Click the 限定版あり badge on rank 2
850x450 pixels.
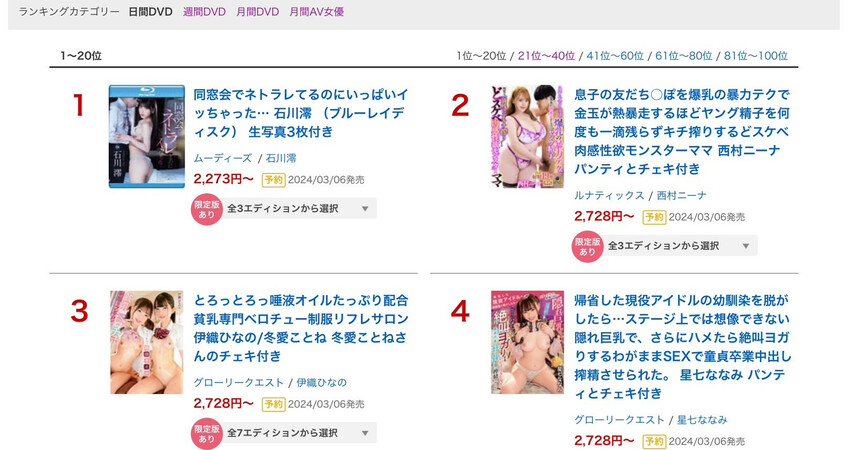pos(587,247)
